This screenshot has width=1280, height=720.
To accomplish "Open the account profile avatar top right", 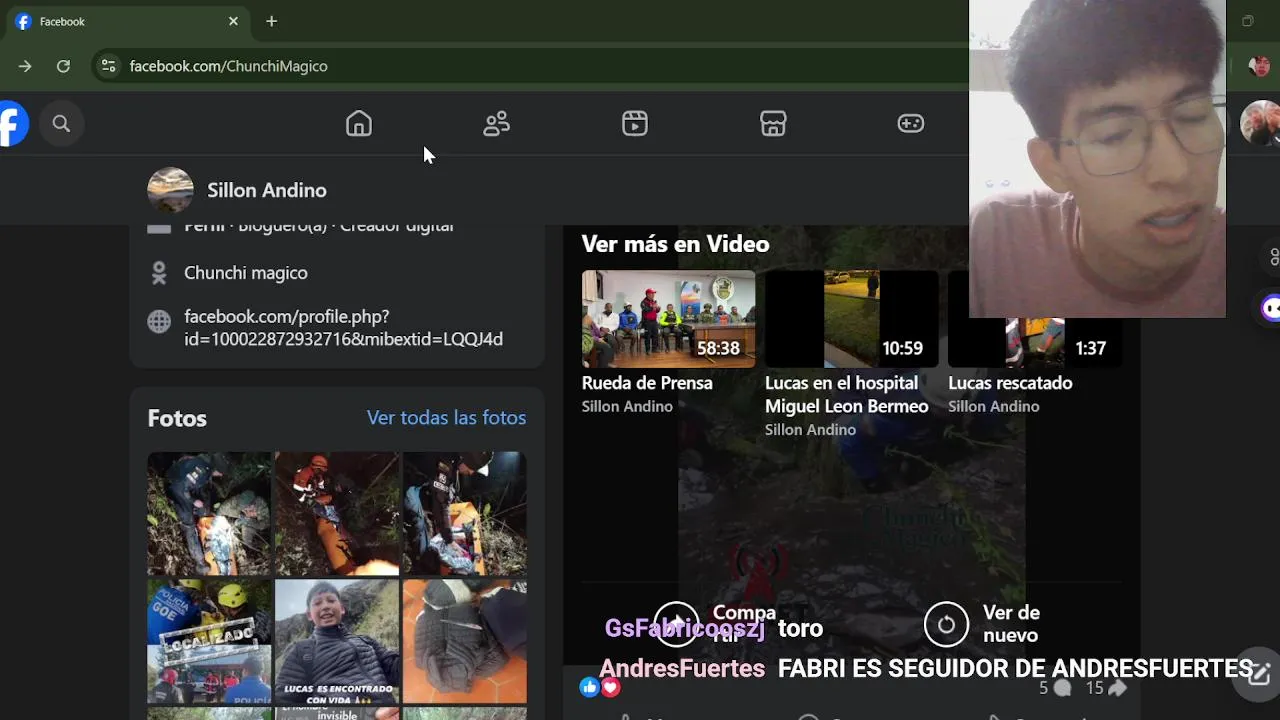I will (x=1259, y=124).
